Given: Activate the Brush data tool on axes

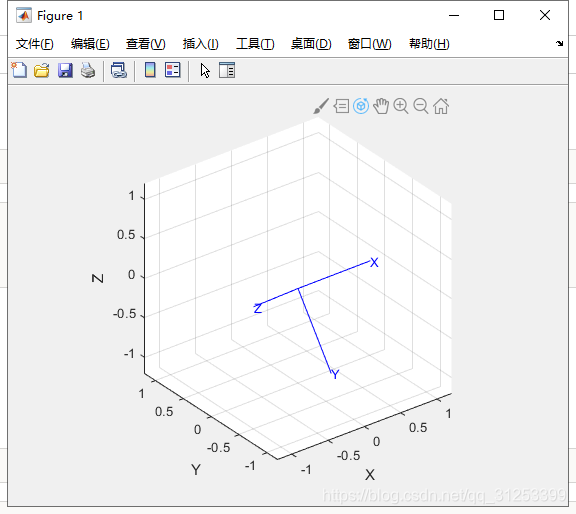Looking at the screenshot, I should 321,106.
